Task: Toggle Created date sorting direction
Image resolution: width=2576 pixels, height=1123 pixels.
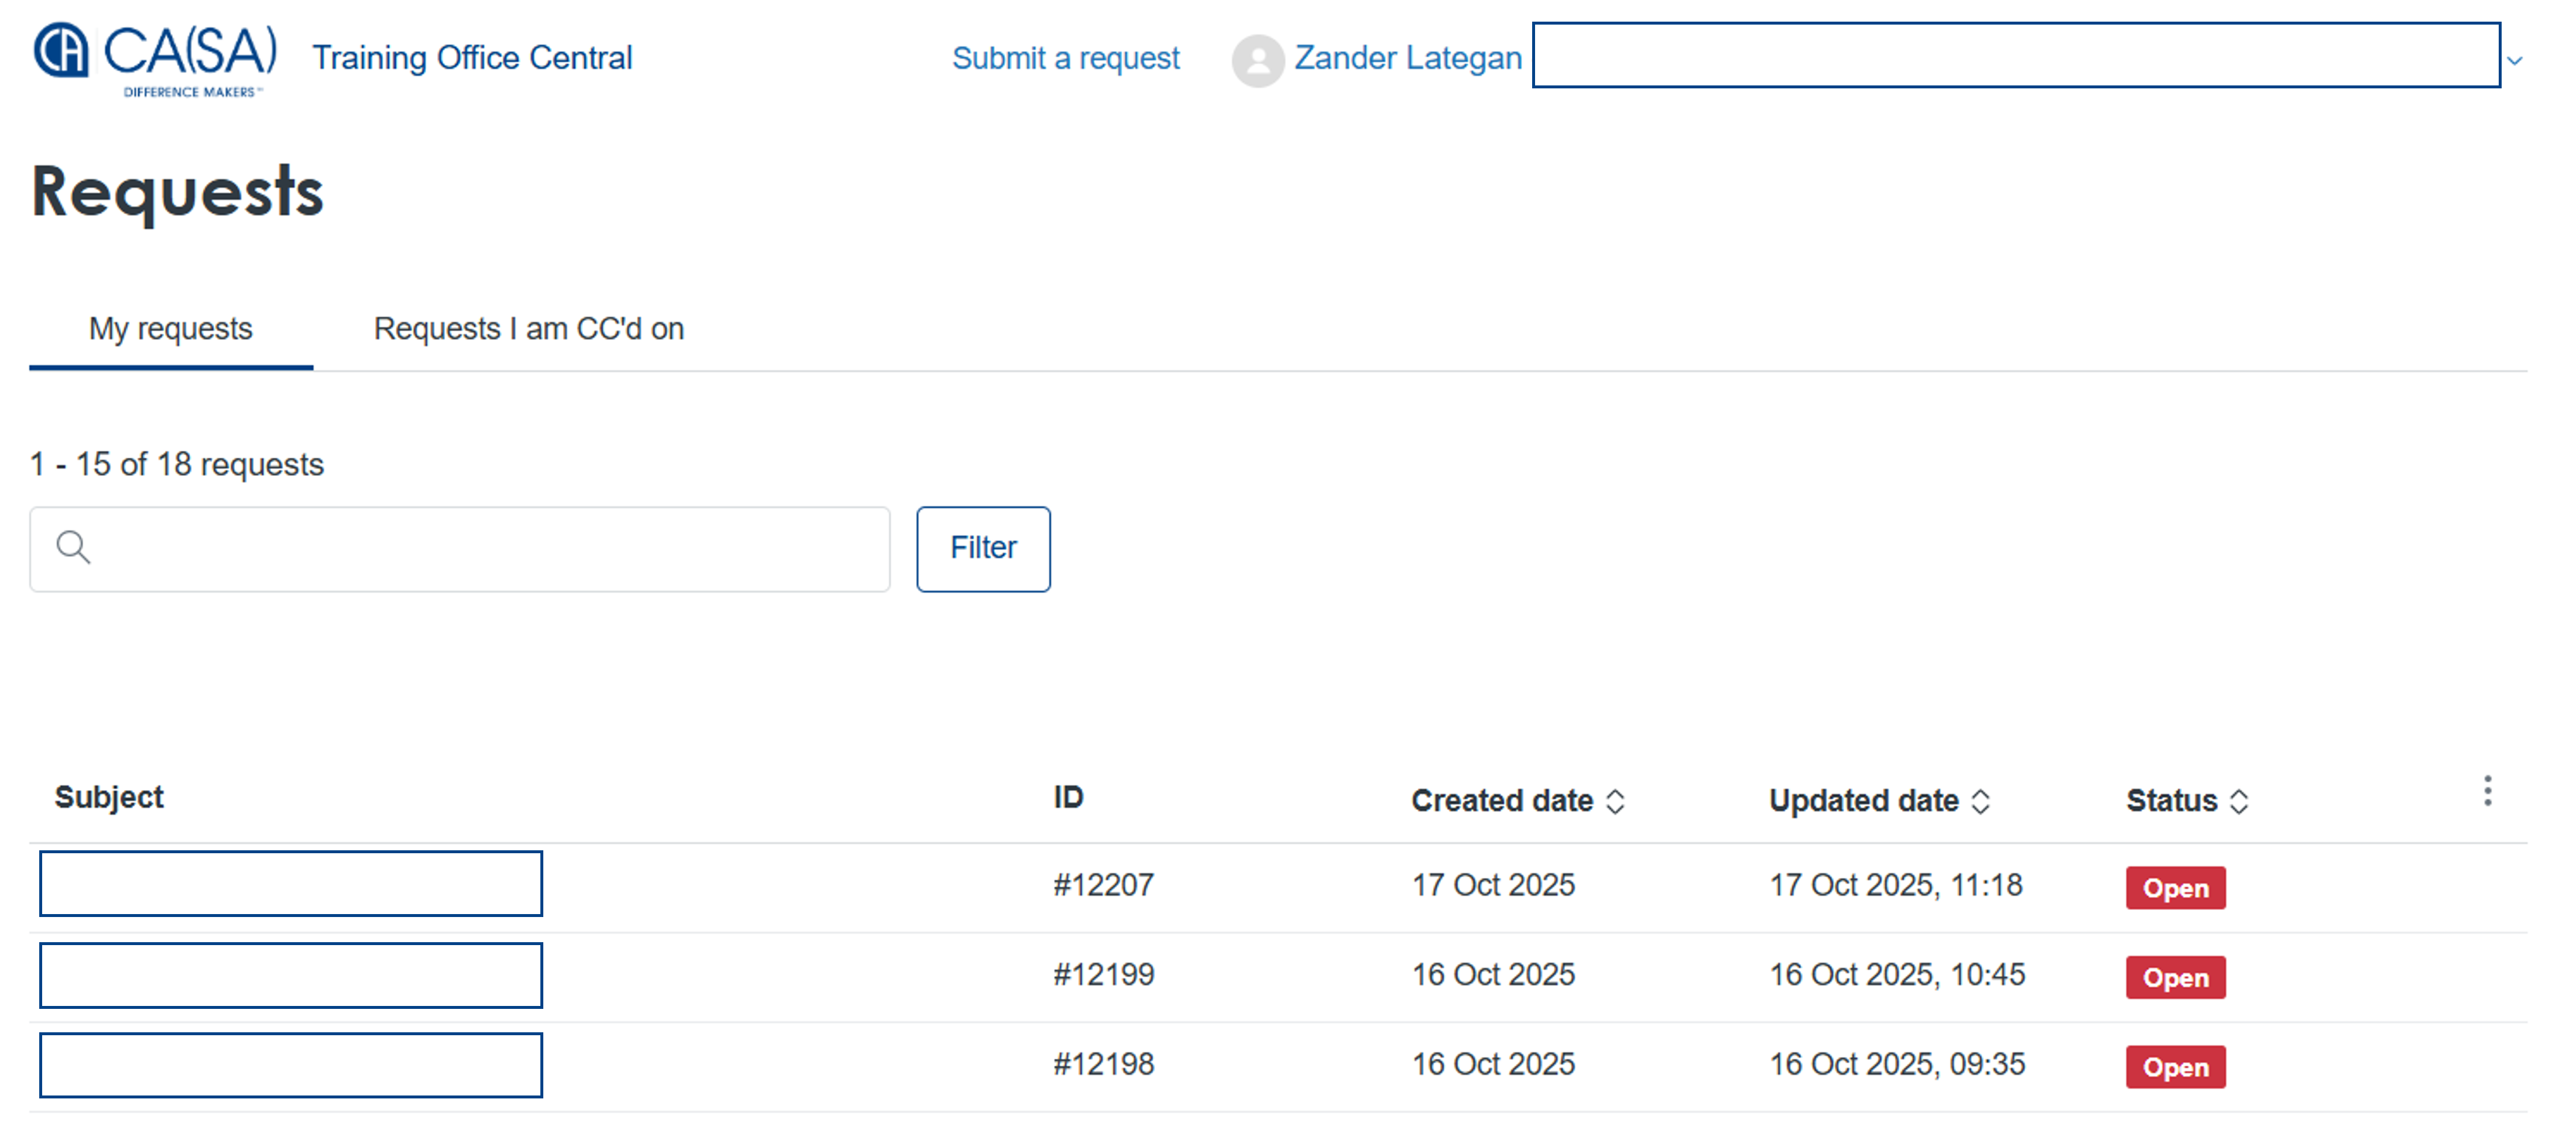Action: (1617, 801)
